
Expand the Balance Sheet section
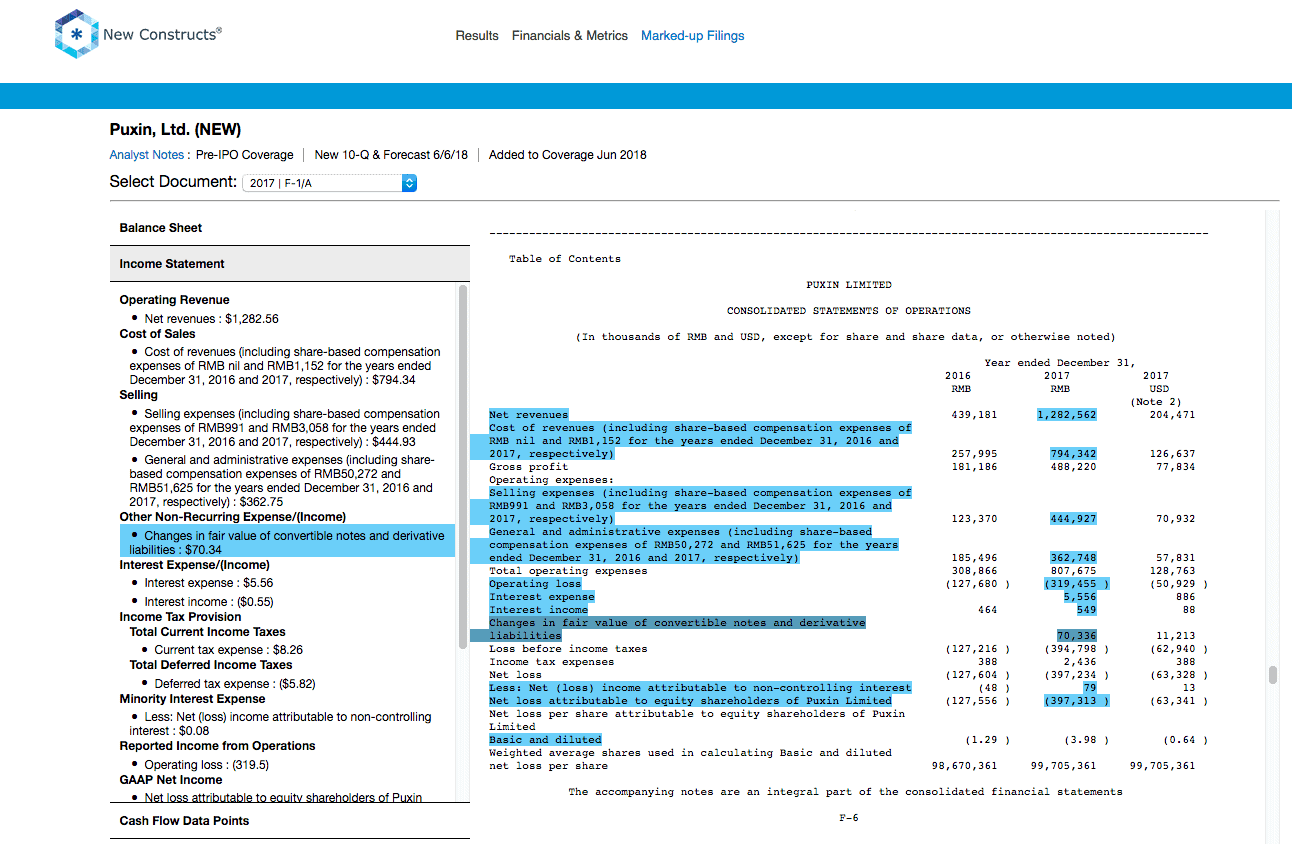(x=290, y=228)
